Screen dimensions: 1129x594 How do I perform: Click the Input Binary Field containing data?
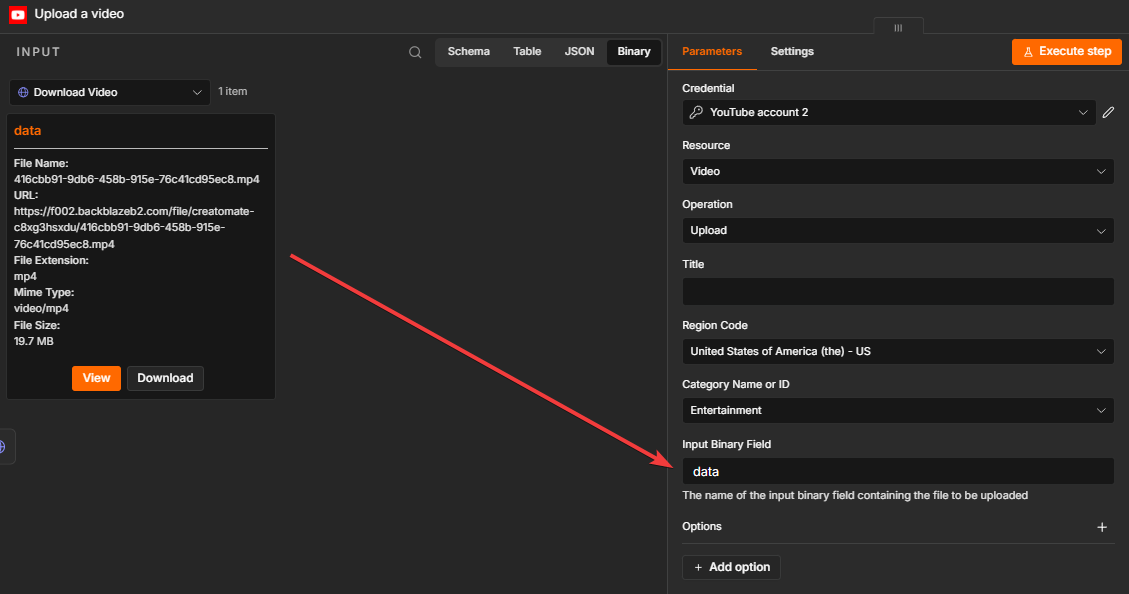pos(898,472)
